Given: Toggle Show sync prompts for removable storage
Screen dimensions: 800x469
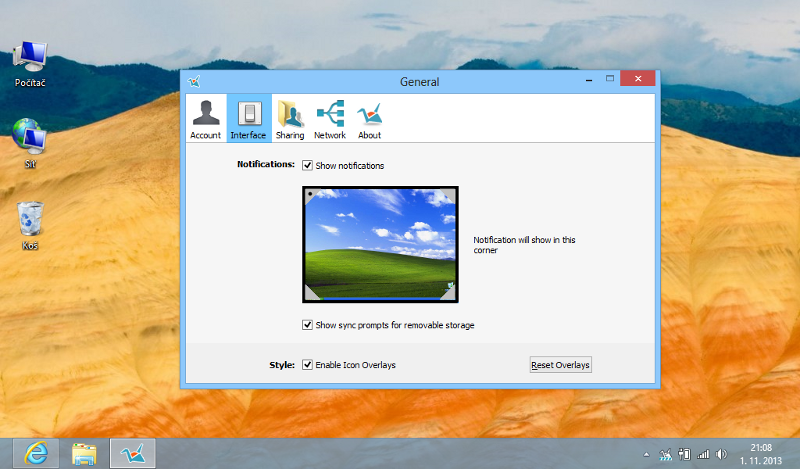Looking at the screenshot, I should (x=307, y=325).
